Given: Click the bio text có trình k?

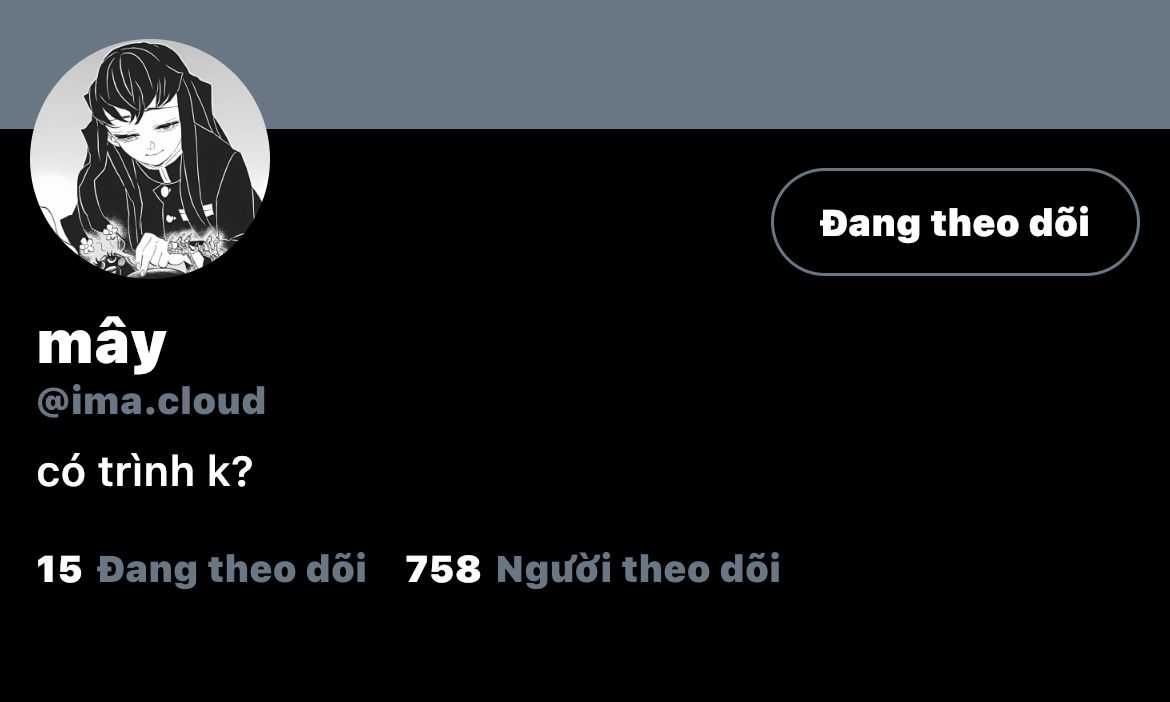Looking at the screenshot, I should (146, 471).
